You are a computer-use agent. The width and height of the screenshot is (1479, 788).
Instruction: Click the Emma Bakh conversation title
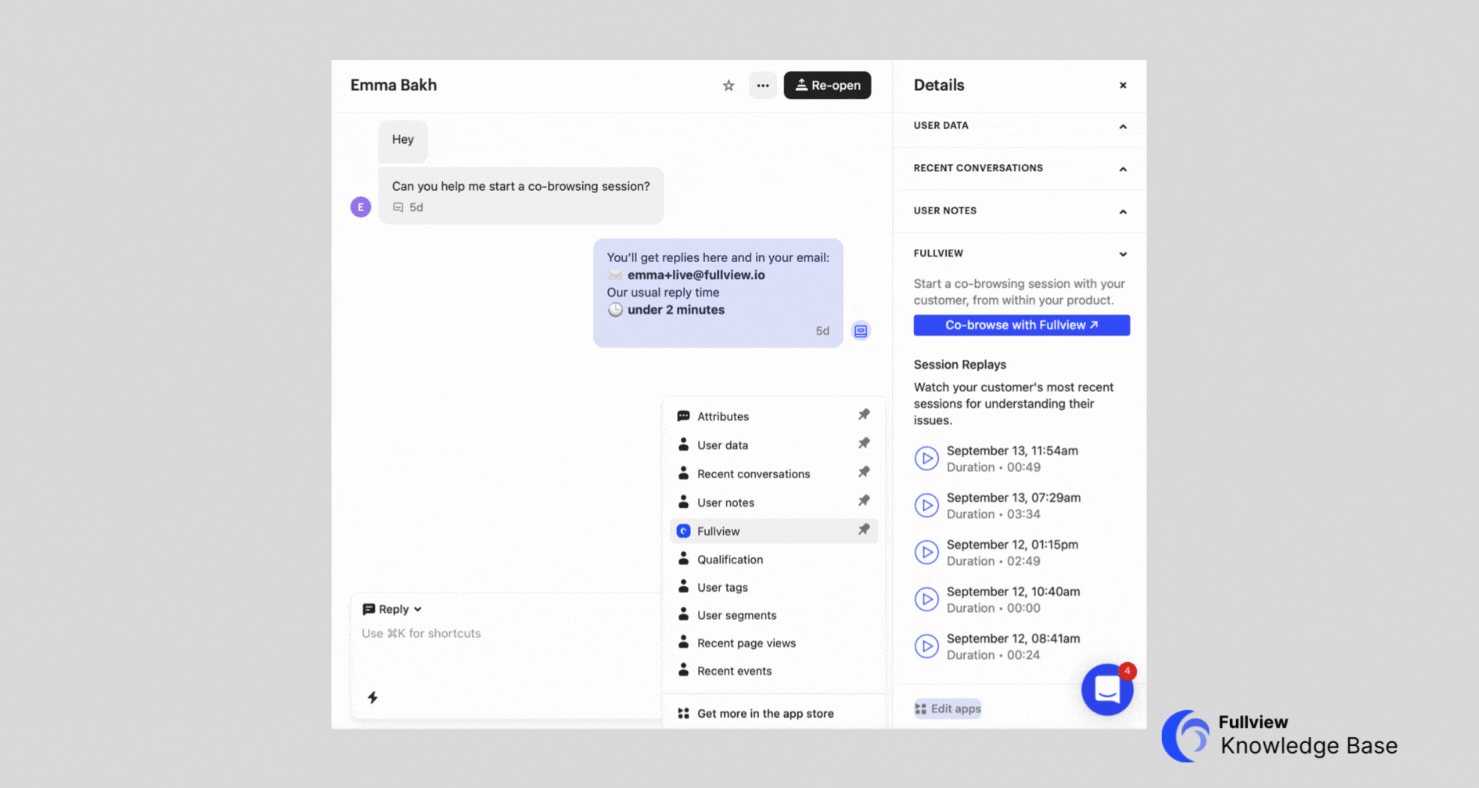click(x=393, y=86)
